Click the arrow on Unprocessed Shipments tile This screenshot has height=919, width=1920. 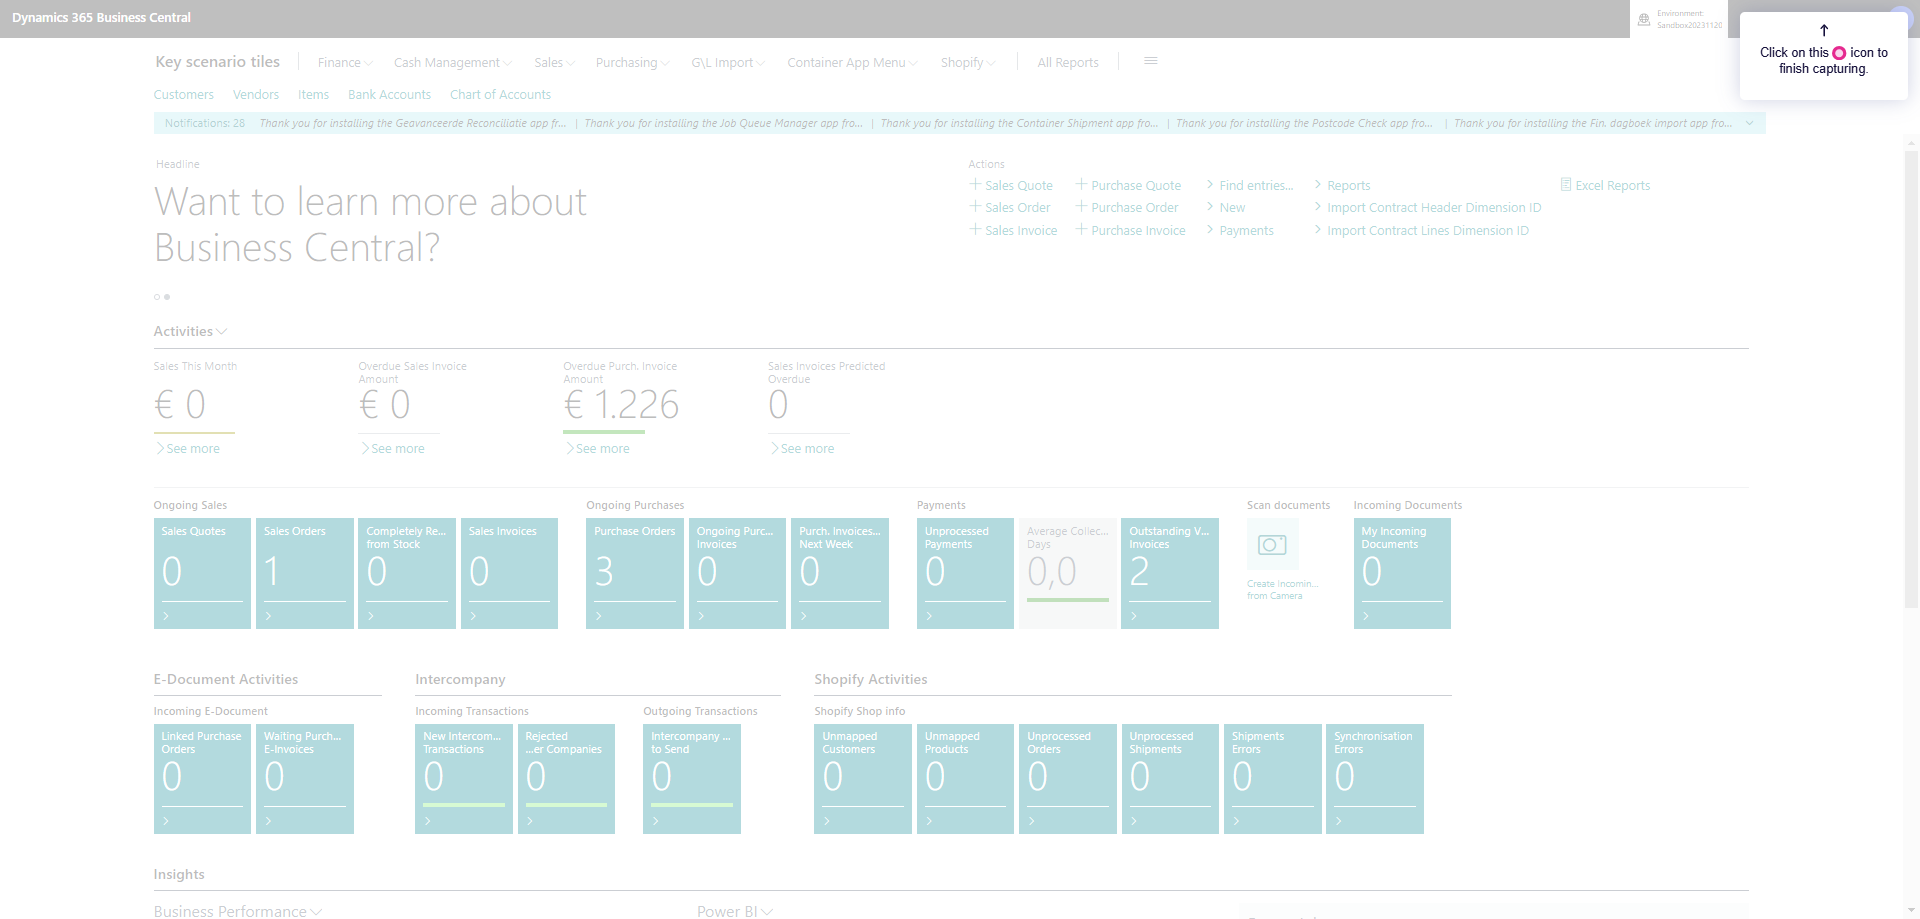tap(1134, 821)
